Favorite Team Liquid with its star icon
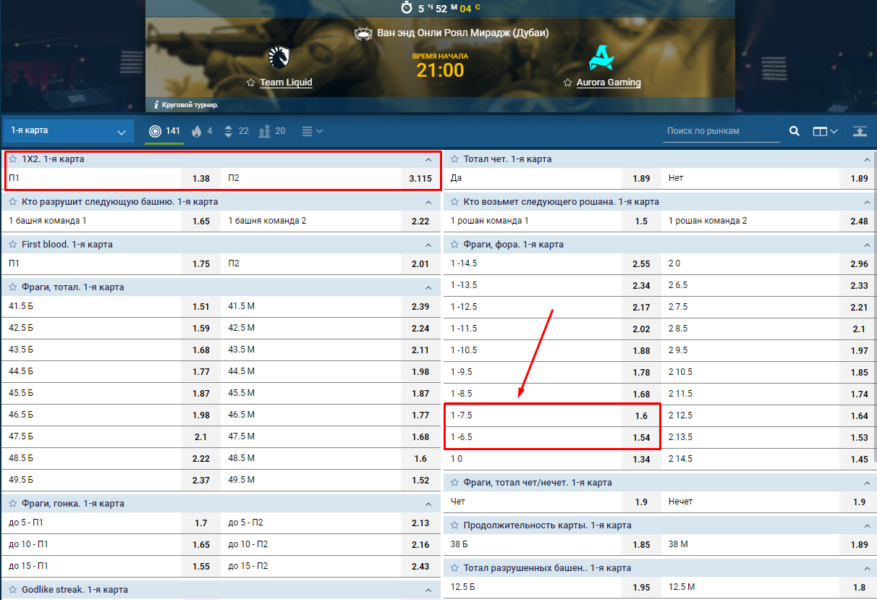877x600 pixels. (x=251, y=83)
